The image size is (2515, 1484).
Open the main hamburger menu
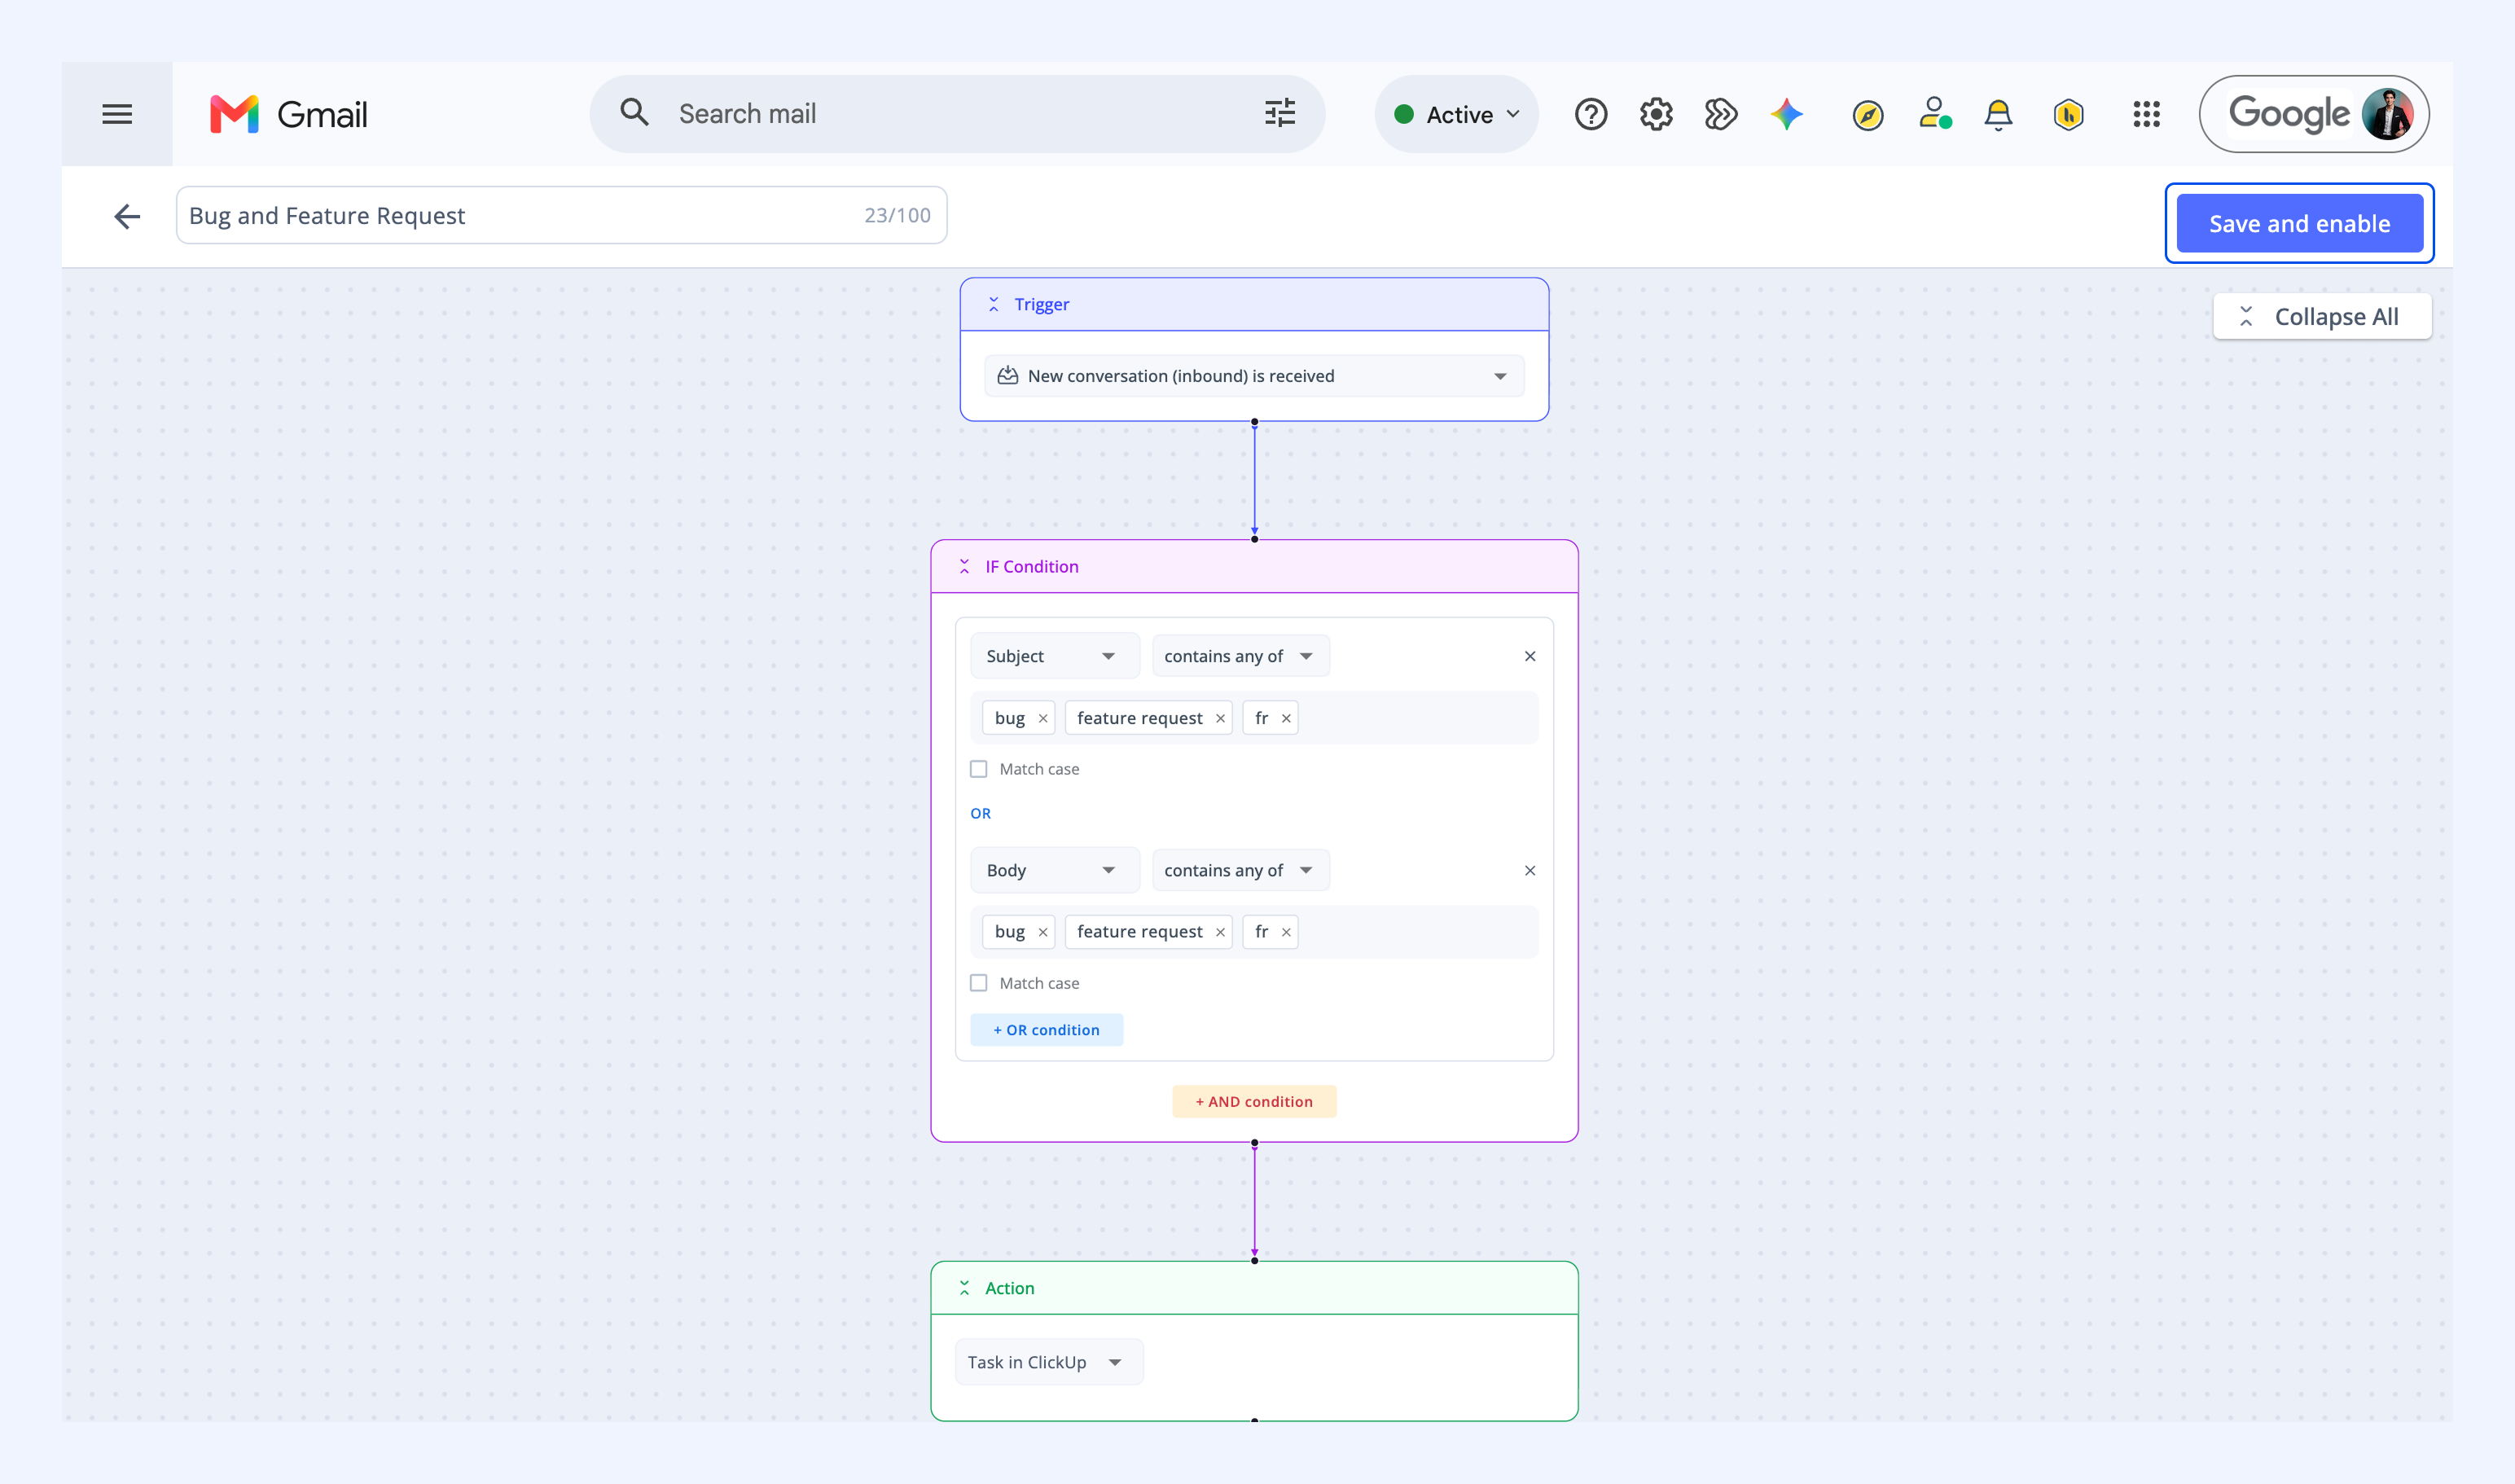117,114
